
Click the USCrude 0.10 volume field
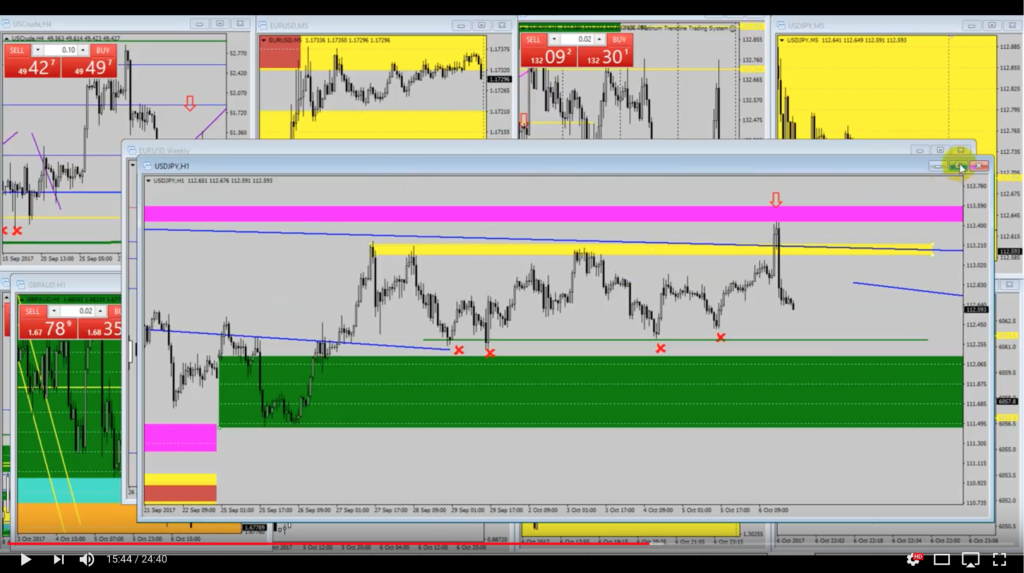[x=61, y=50]
